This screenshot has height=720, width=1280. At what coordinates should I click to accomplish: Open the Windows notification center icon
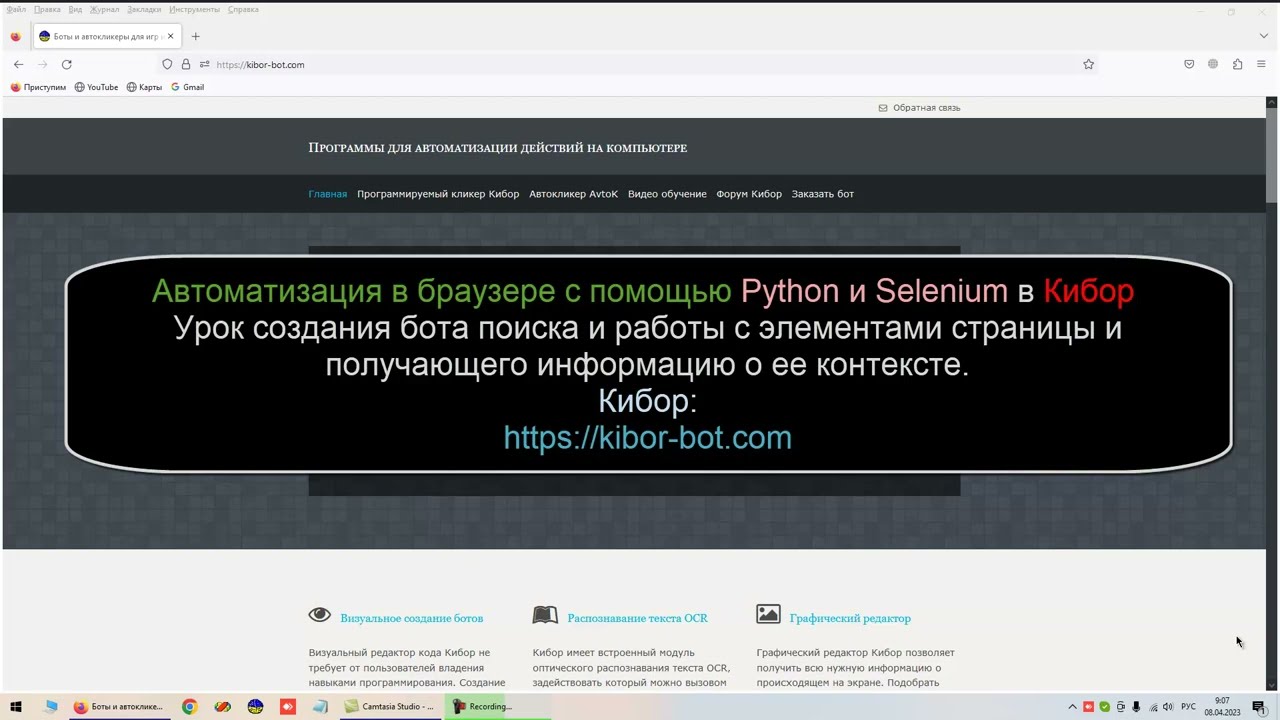[1259, 707]
